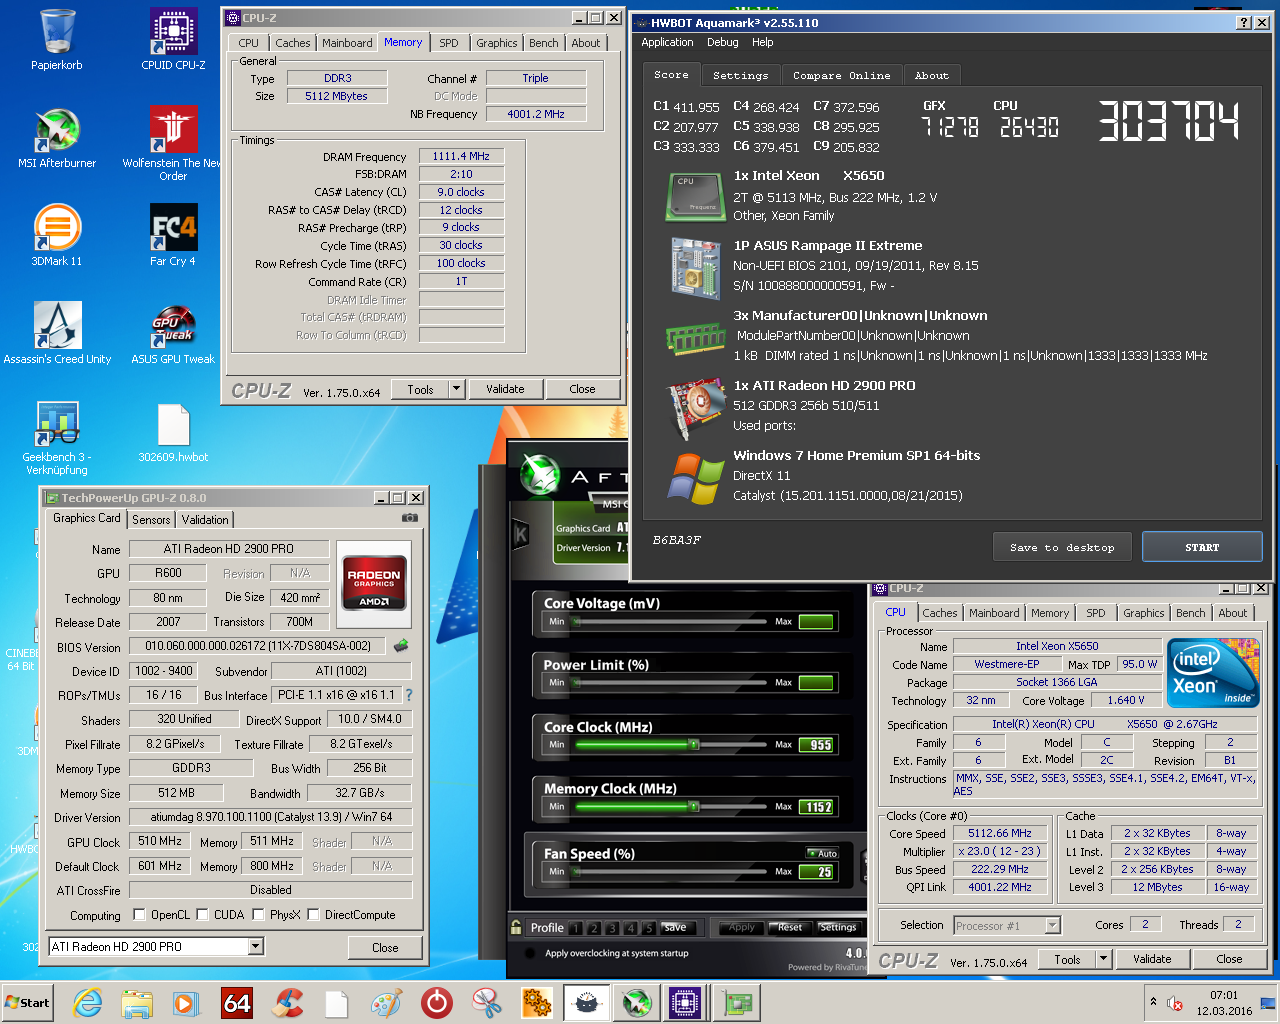Select Afterburner profile slot 3
This screenshot has height=1024, width=1280.
pyautogui.click(x=612, y=928)
